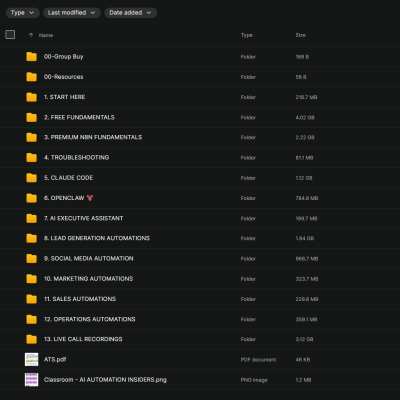Click the 10. MARKETING AUTOMATIONS folder icon
This screenshot has height=400, width=400.
(x=31, y=279)
